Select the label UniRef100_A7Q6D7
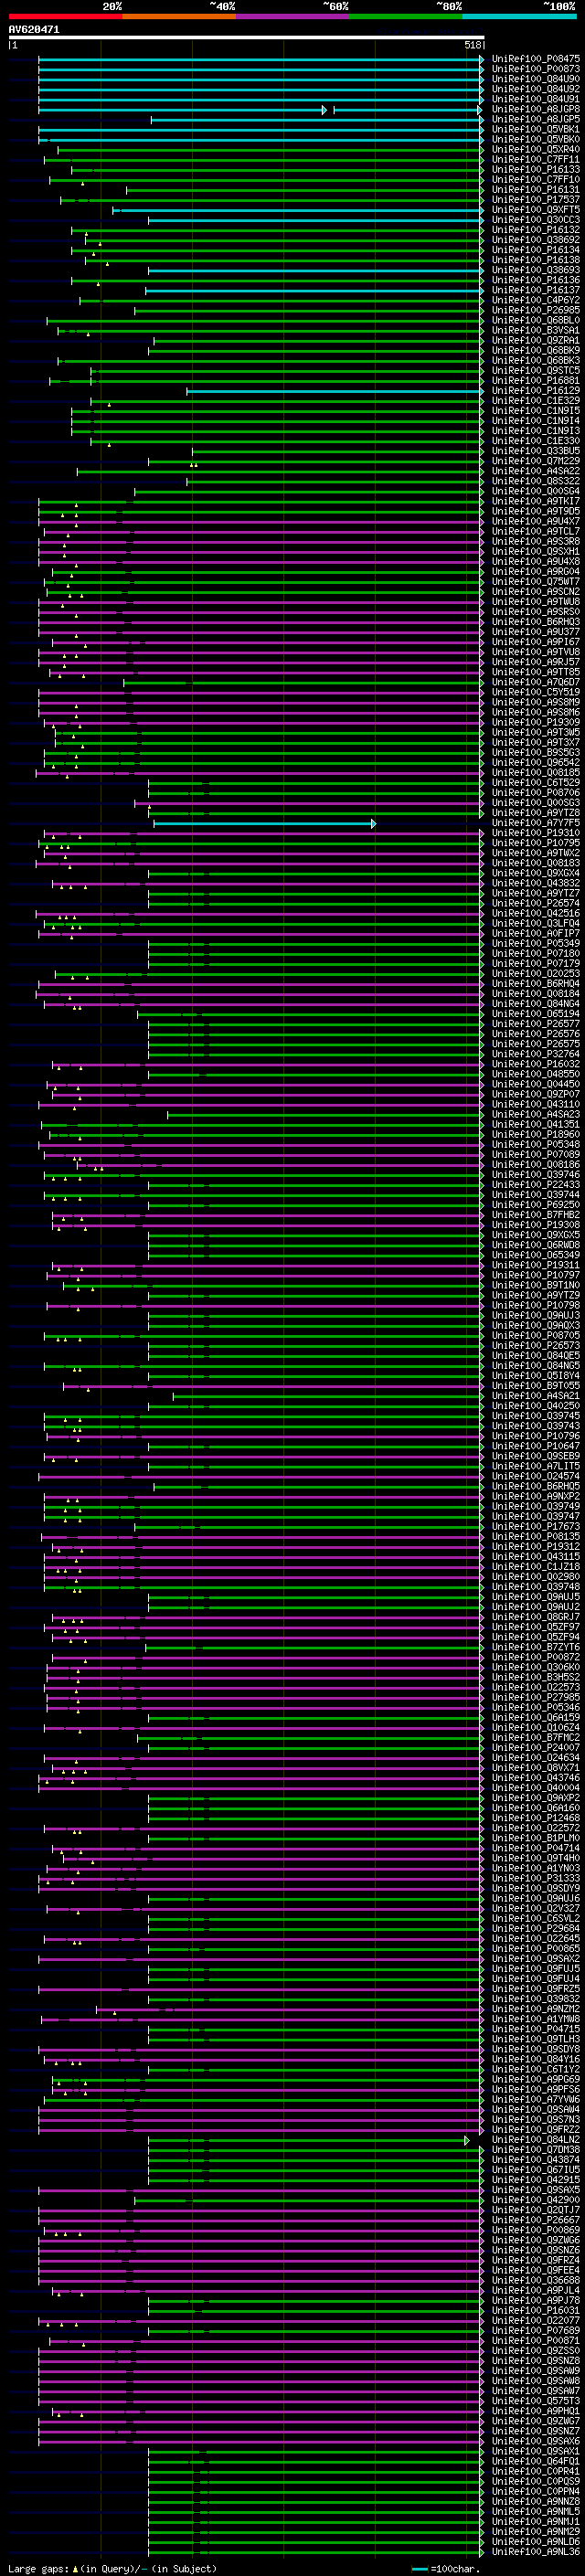The height and width of the screenshot is (2576, 585). point(536,682)
